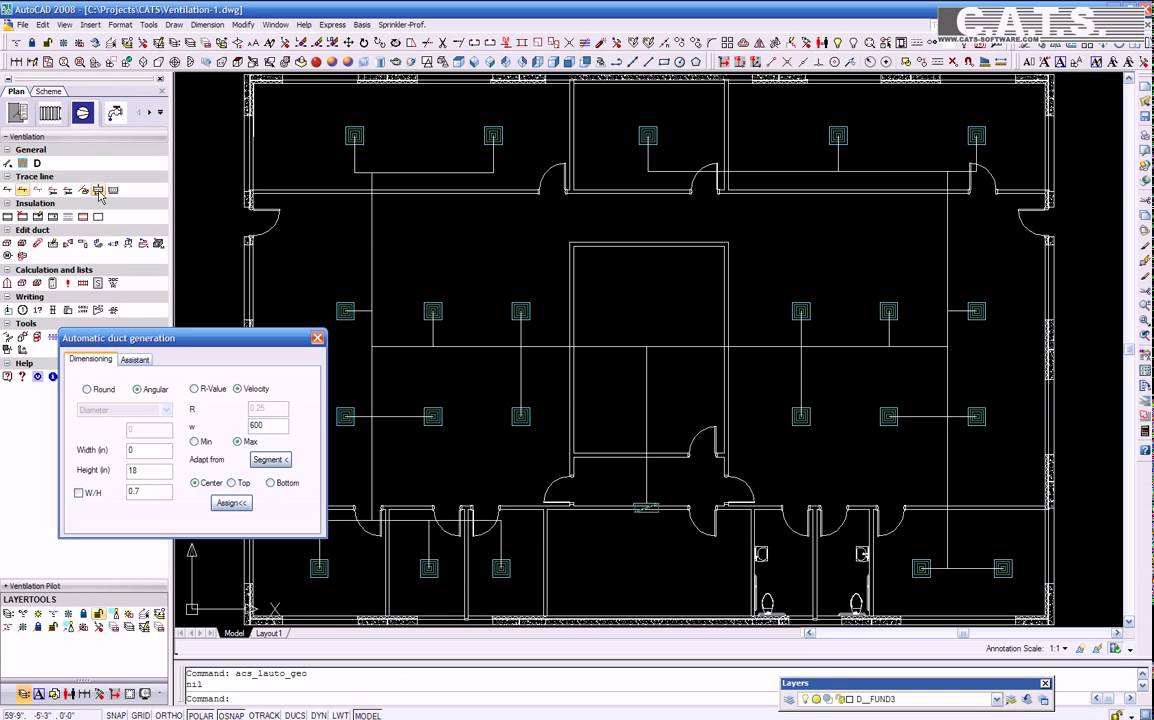Select the Max radio button
This screenshot has height=720, width=1154.
click(x=237, y=442)
